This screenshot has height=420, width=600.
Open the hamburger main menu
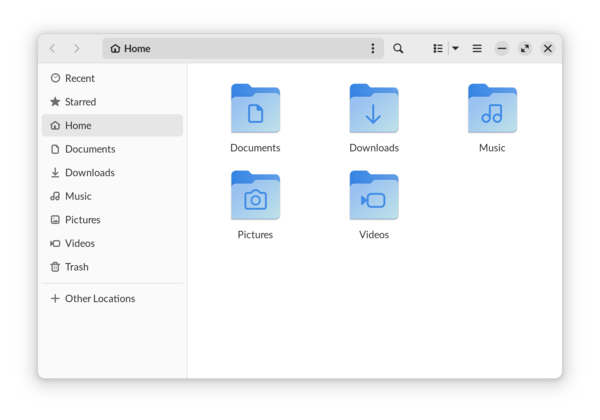[x=477, y=48]
